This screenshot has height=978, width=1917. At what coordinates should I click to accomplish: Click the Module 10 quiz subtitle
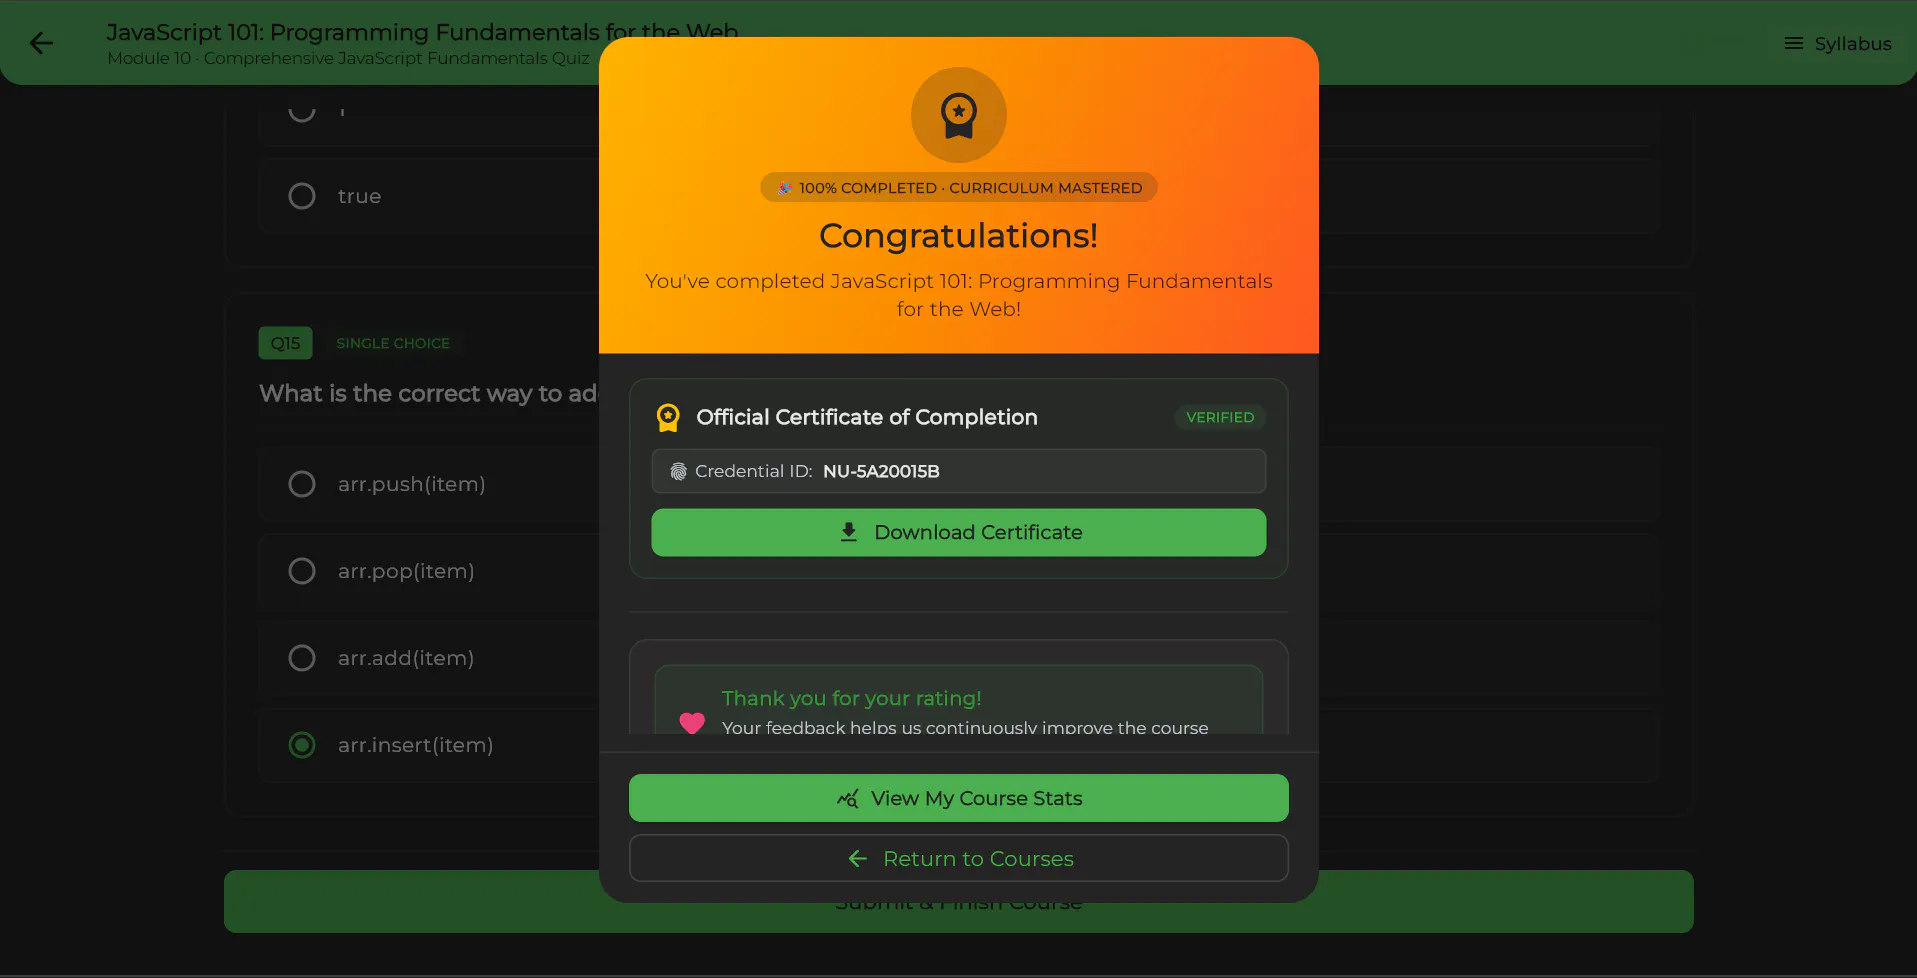click(348, 58)
